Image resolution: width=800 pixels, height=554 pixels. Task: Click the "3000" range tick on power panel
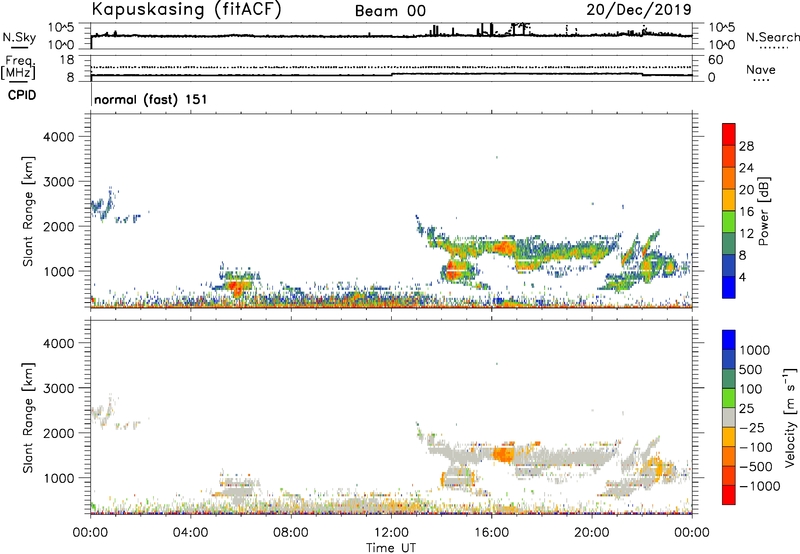[59, 182]
